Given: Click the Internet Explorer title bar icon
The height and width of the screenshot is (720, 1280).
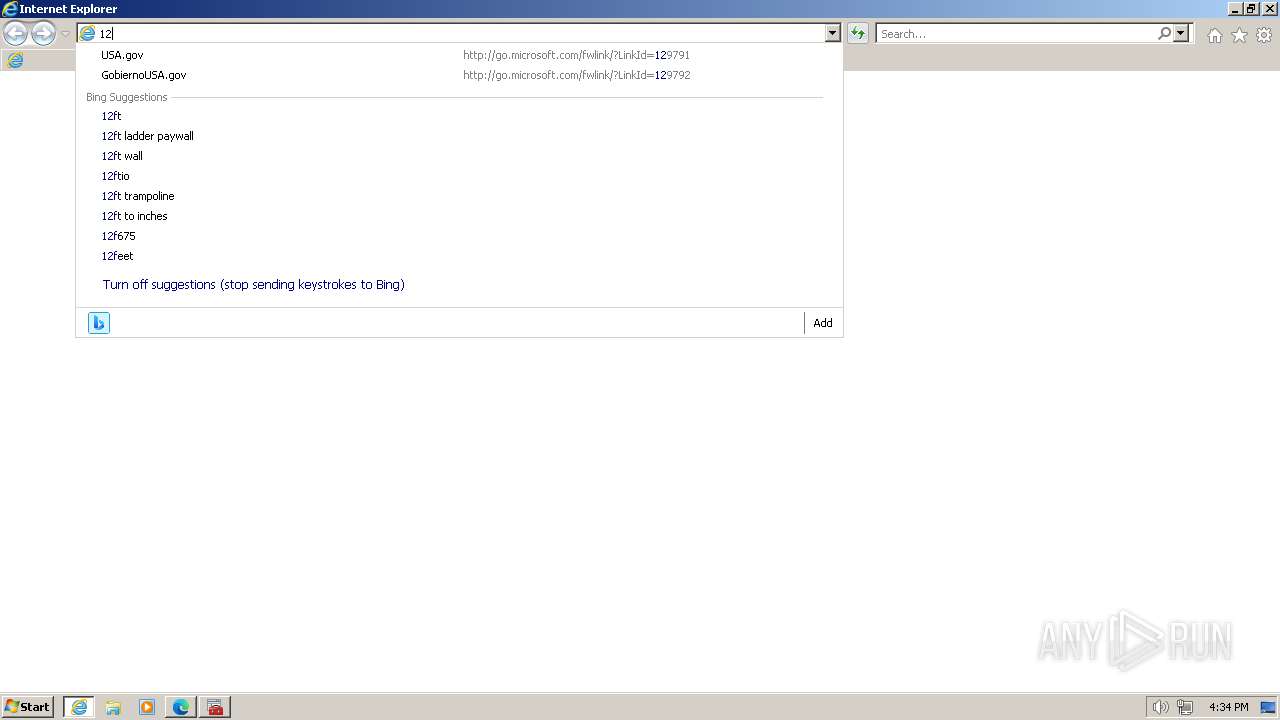Looking at the screenshot, I should pyautogui.click(x=9, y=9).
